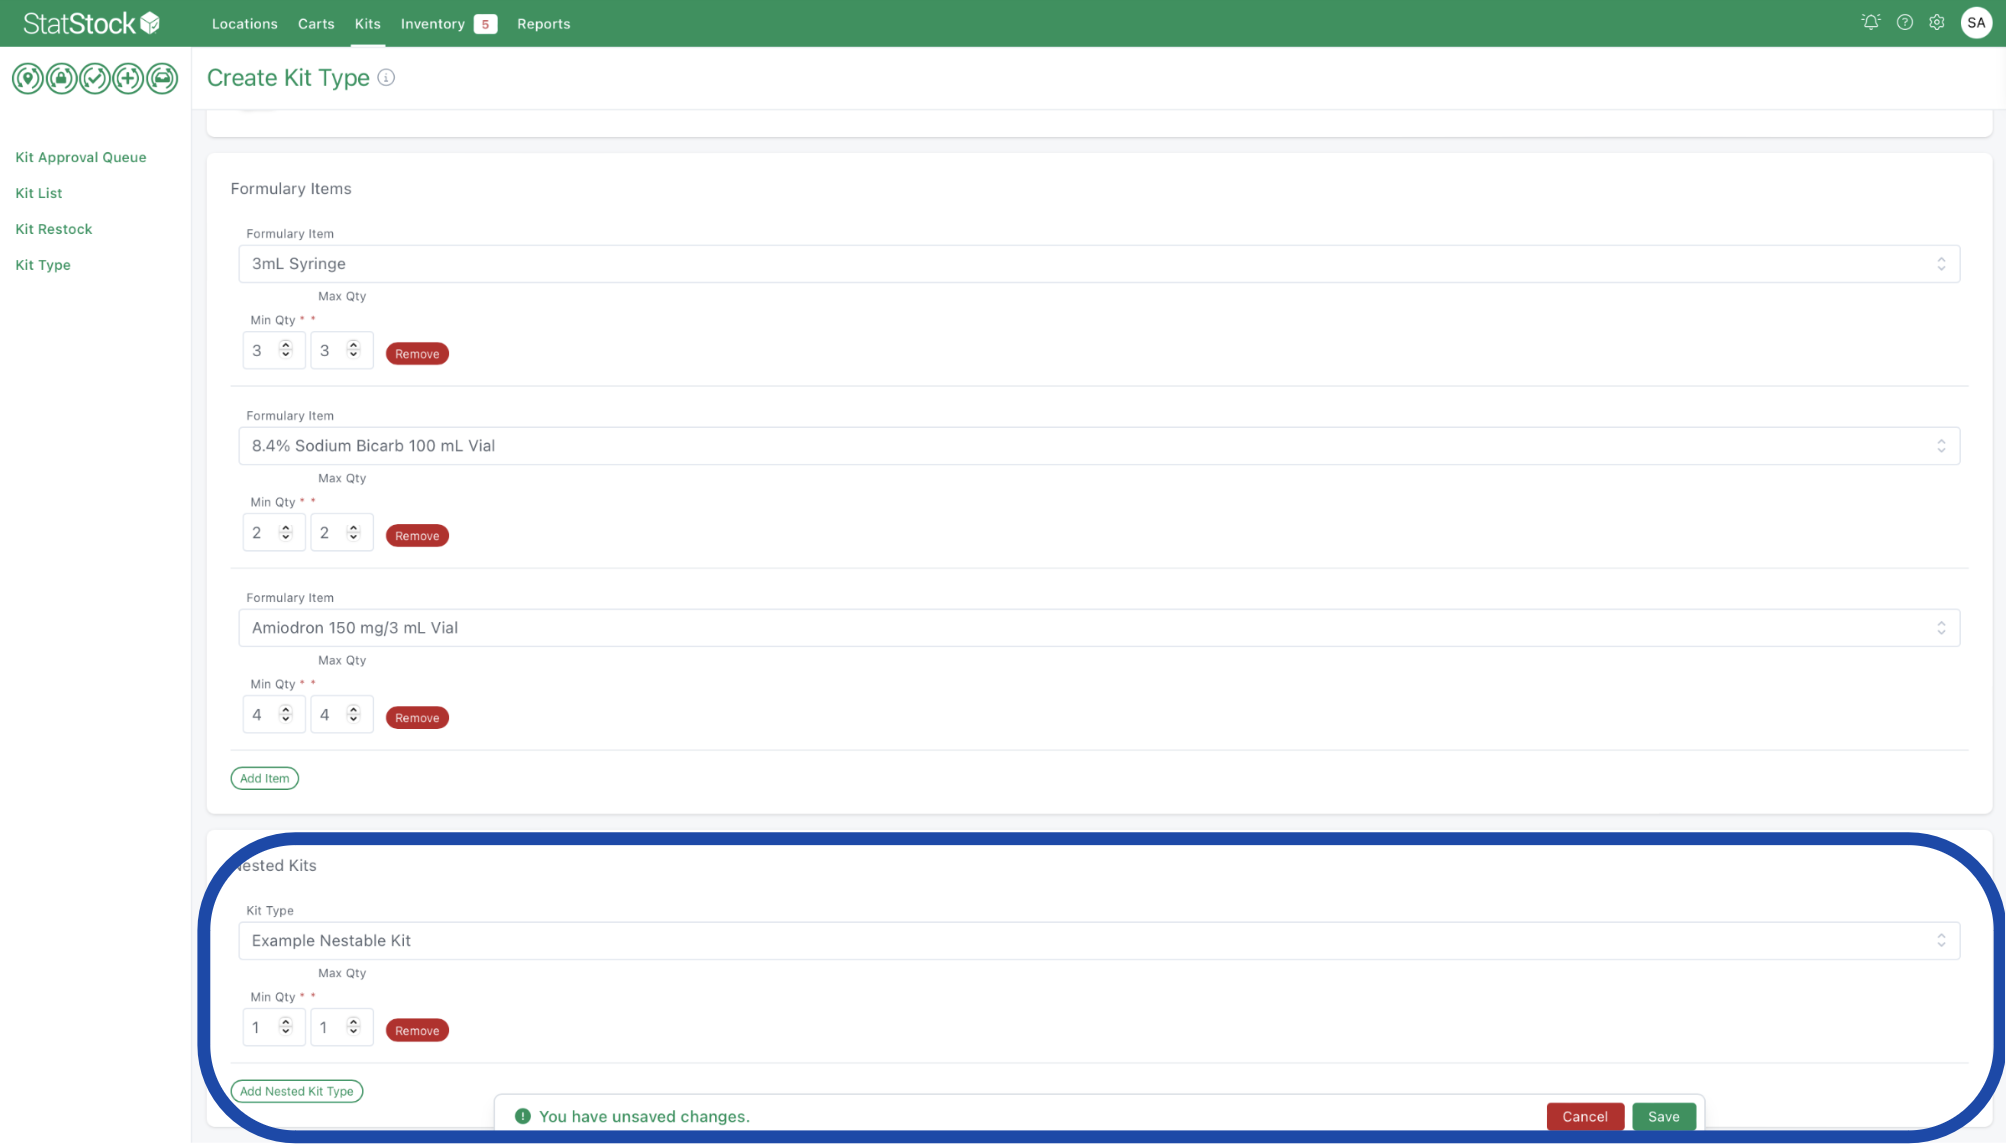The image size is (2006, 1146).
Task: Remove the Example Nestable Kit
Action: (417, 1031)
